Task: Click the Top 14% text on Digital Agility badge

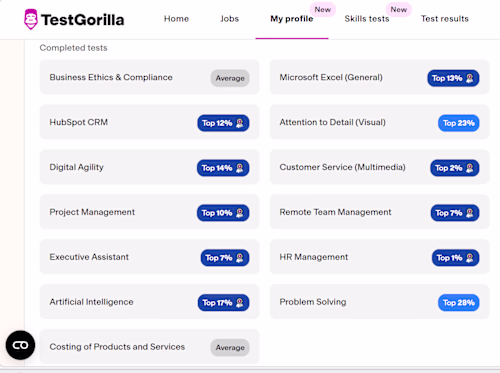Action: 217,168
